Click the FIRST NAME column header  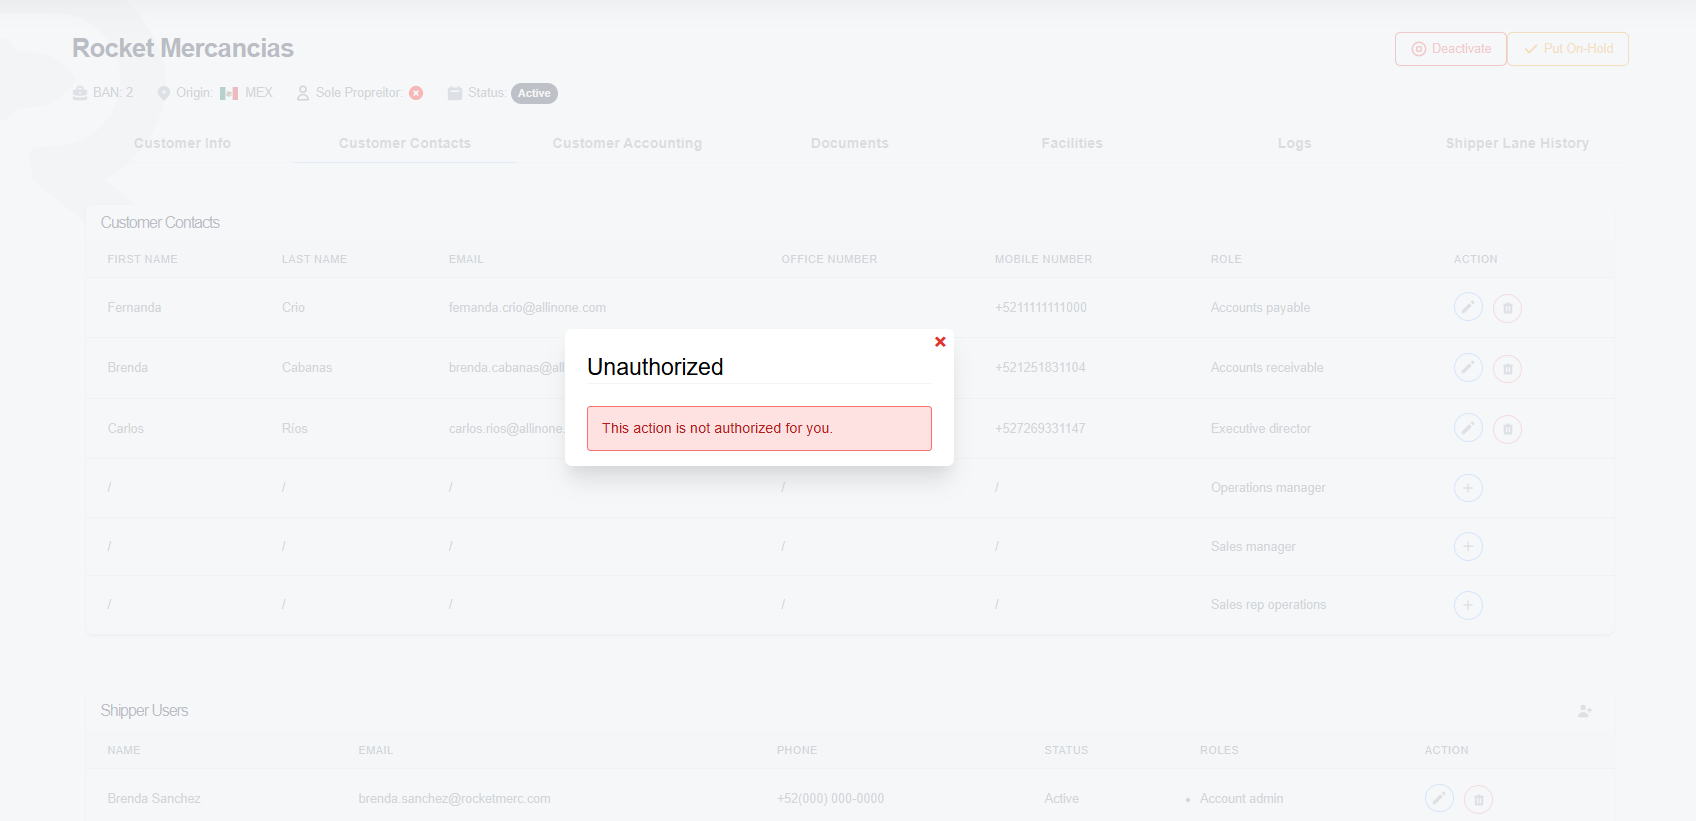click(143, 259)
